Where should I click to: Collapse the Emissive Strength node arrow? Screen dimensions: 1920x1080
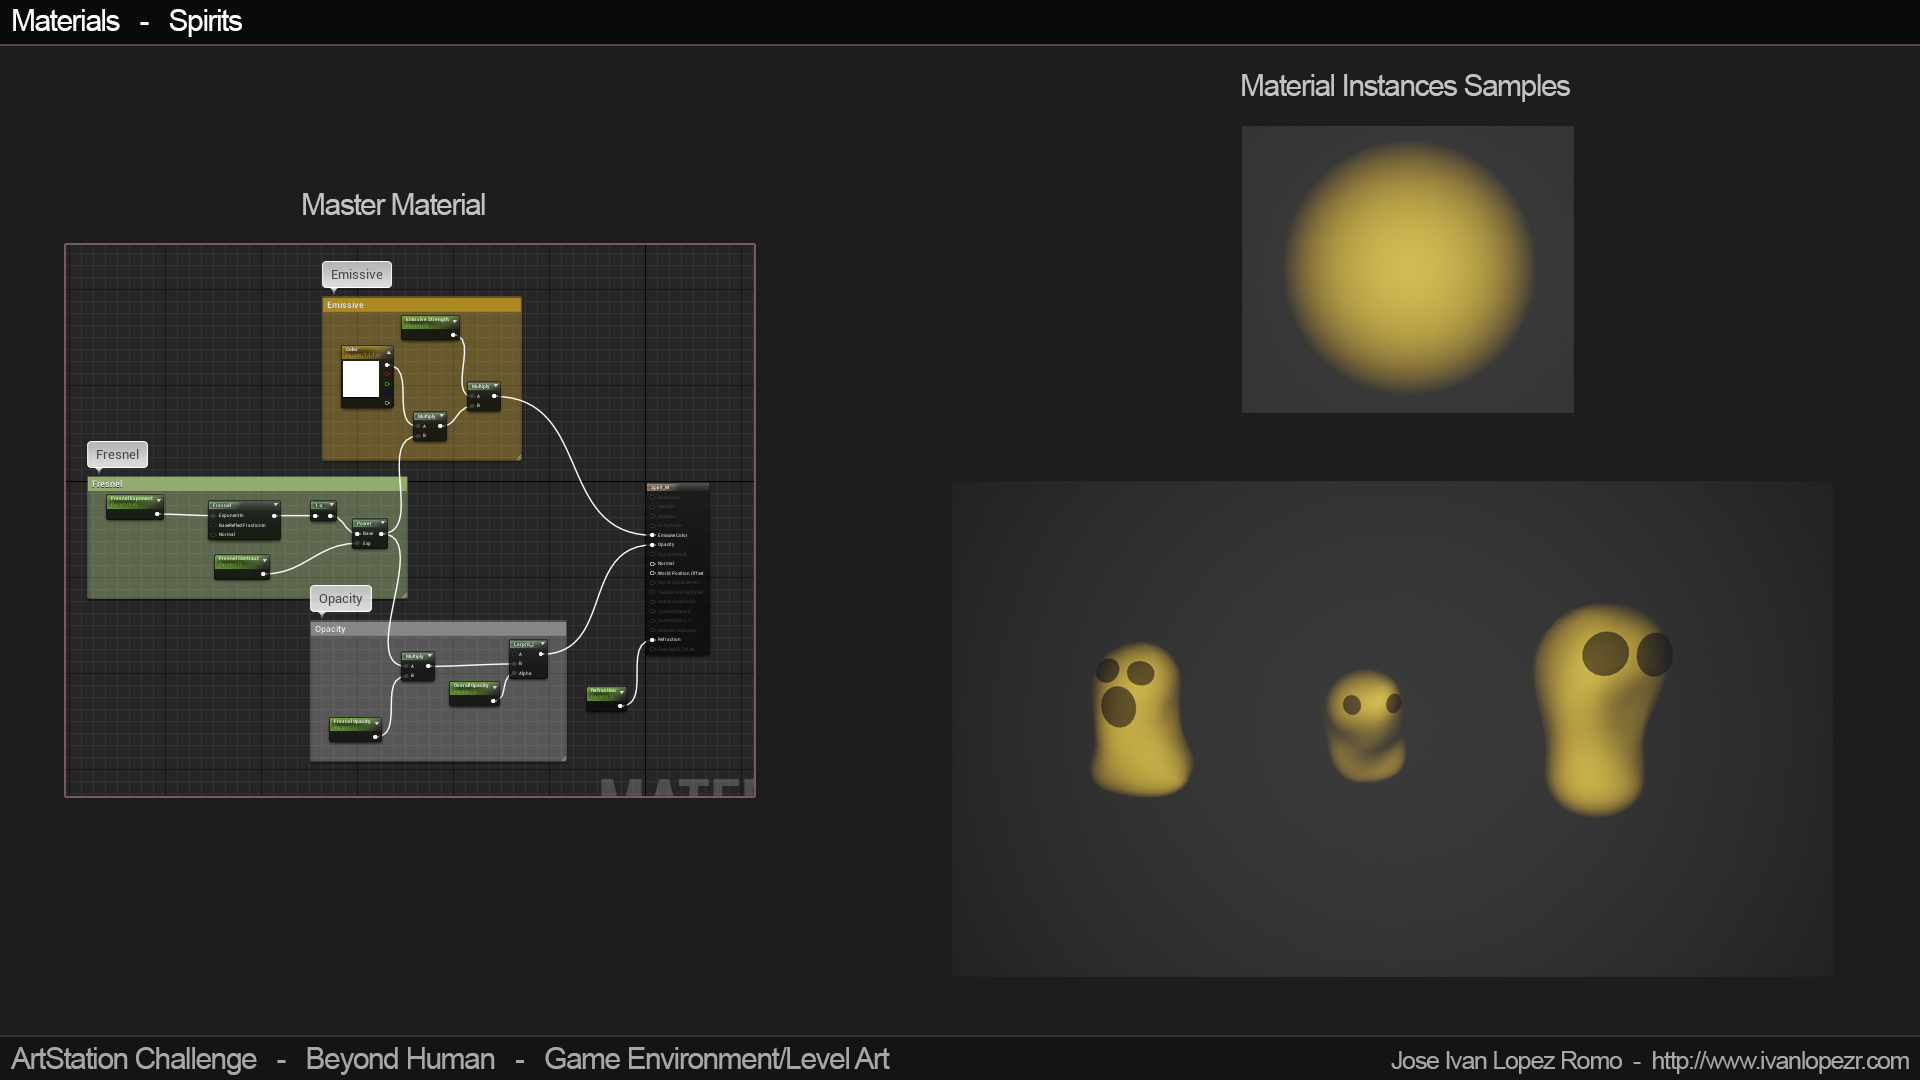click(x=455, y=321)
